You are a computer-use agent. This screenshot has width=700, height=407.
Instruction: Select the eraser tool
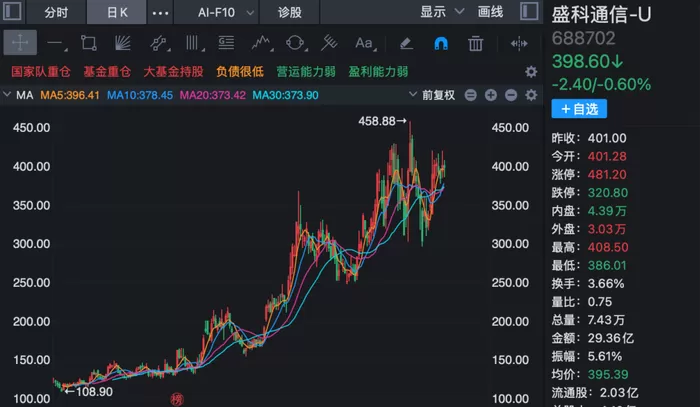[406, 43]
